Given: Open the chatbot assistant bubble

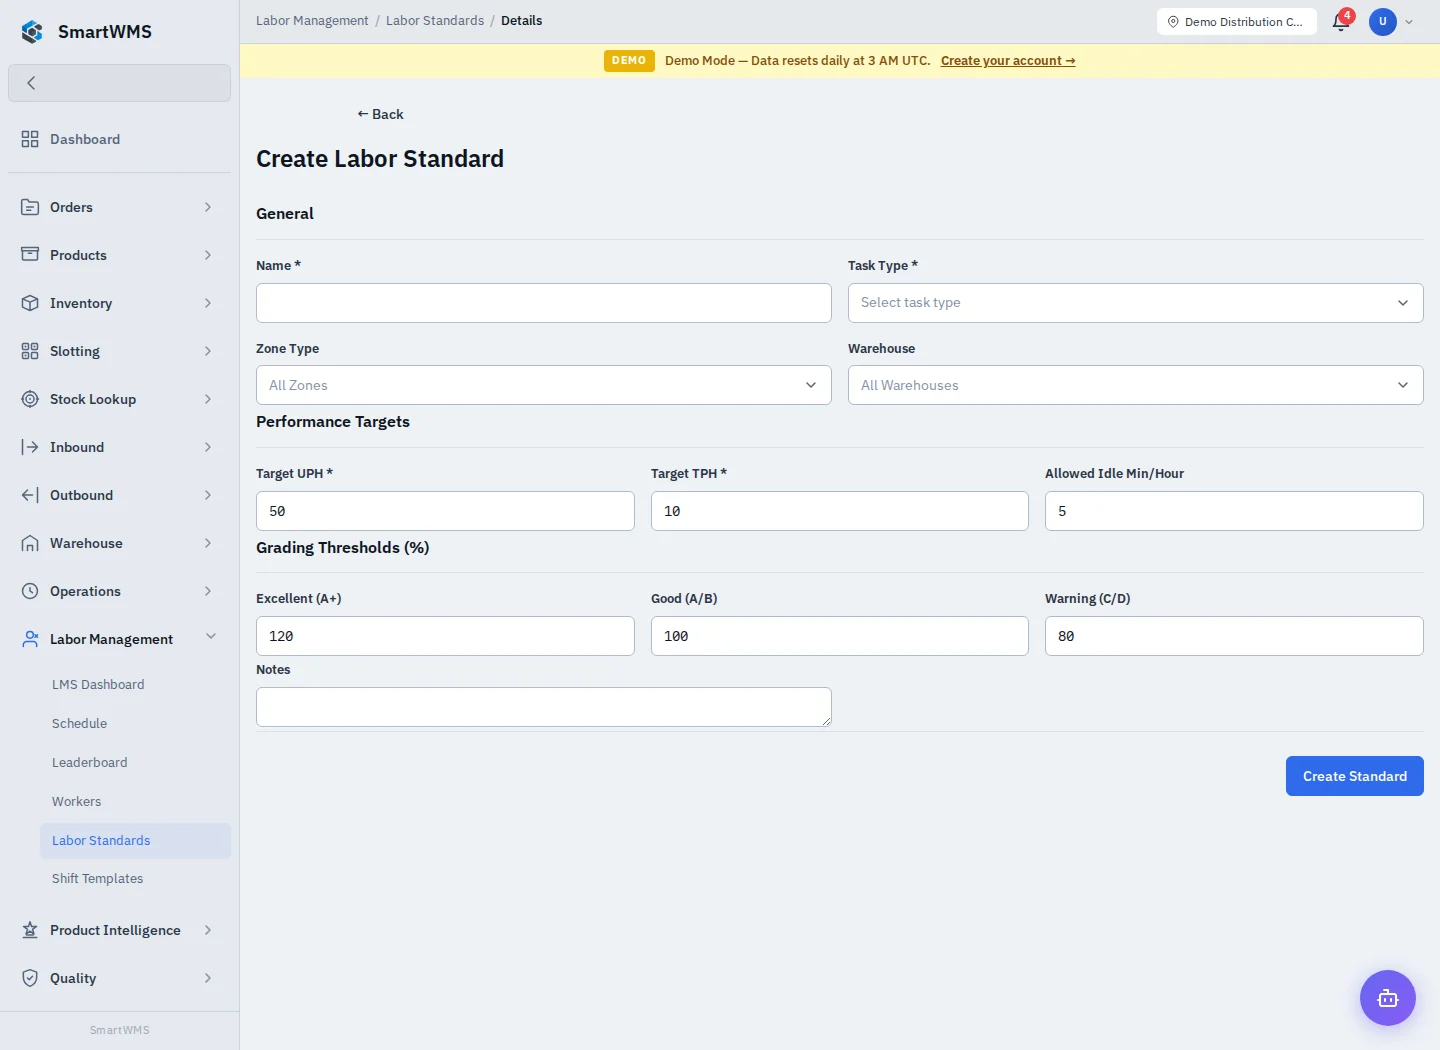Looking at the screenshot, I should point(1388,998).
